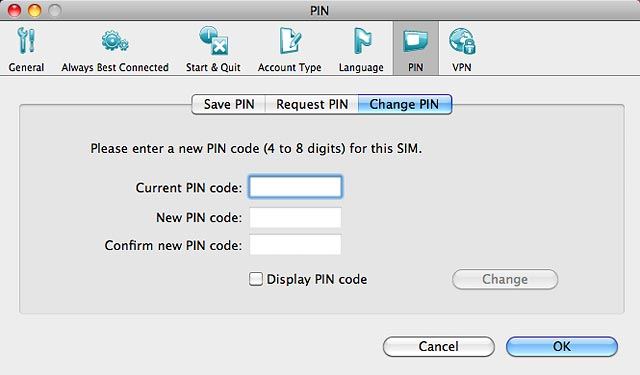Switch to the Save PIN tab
Image resolution: width=640 pixels, height=375 pixels.
click(x=229, y=104)
